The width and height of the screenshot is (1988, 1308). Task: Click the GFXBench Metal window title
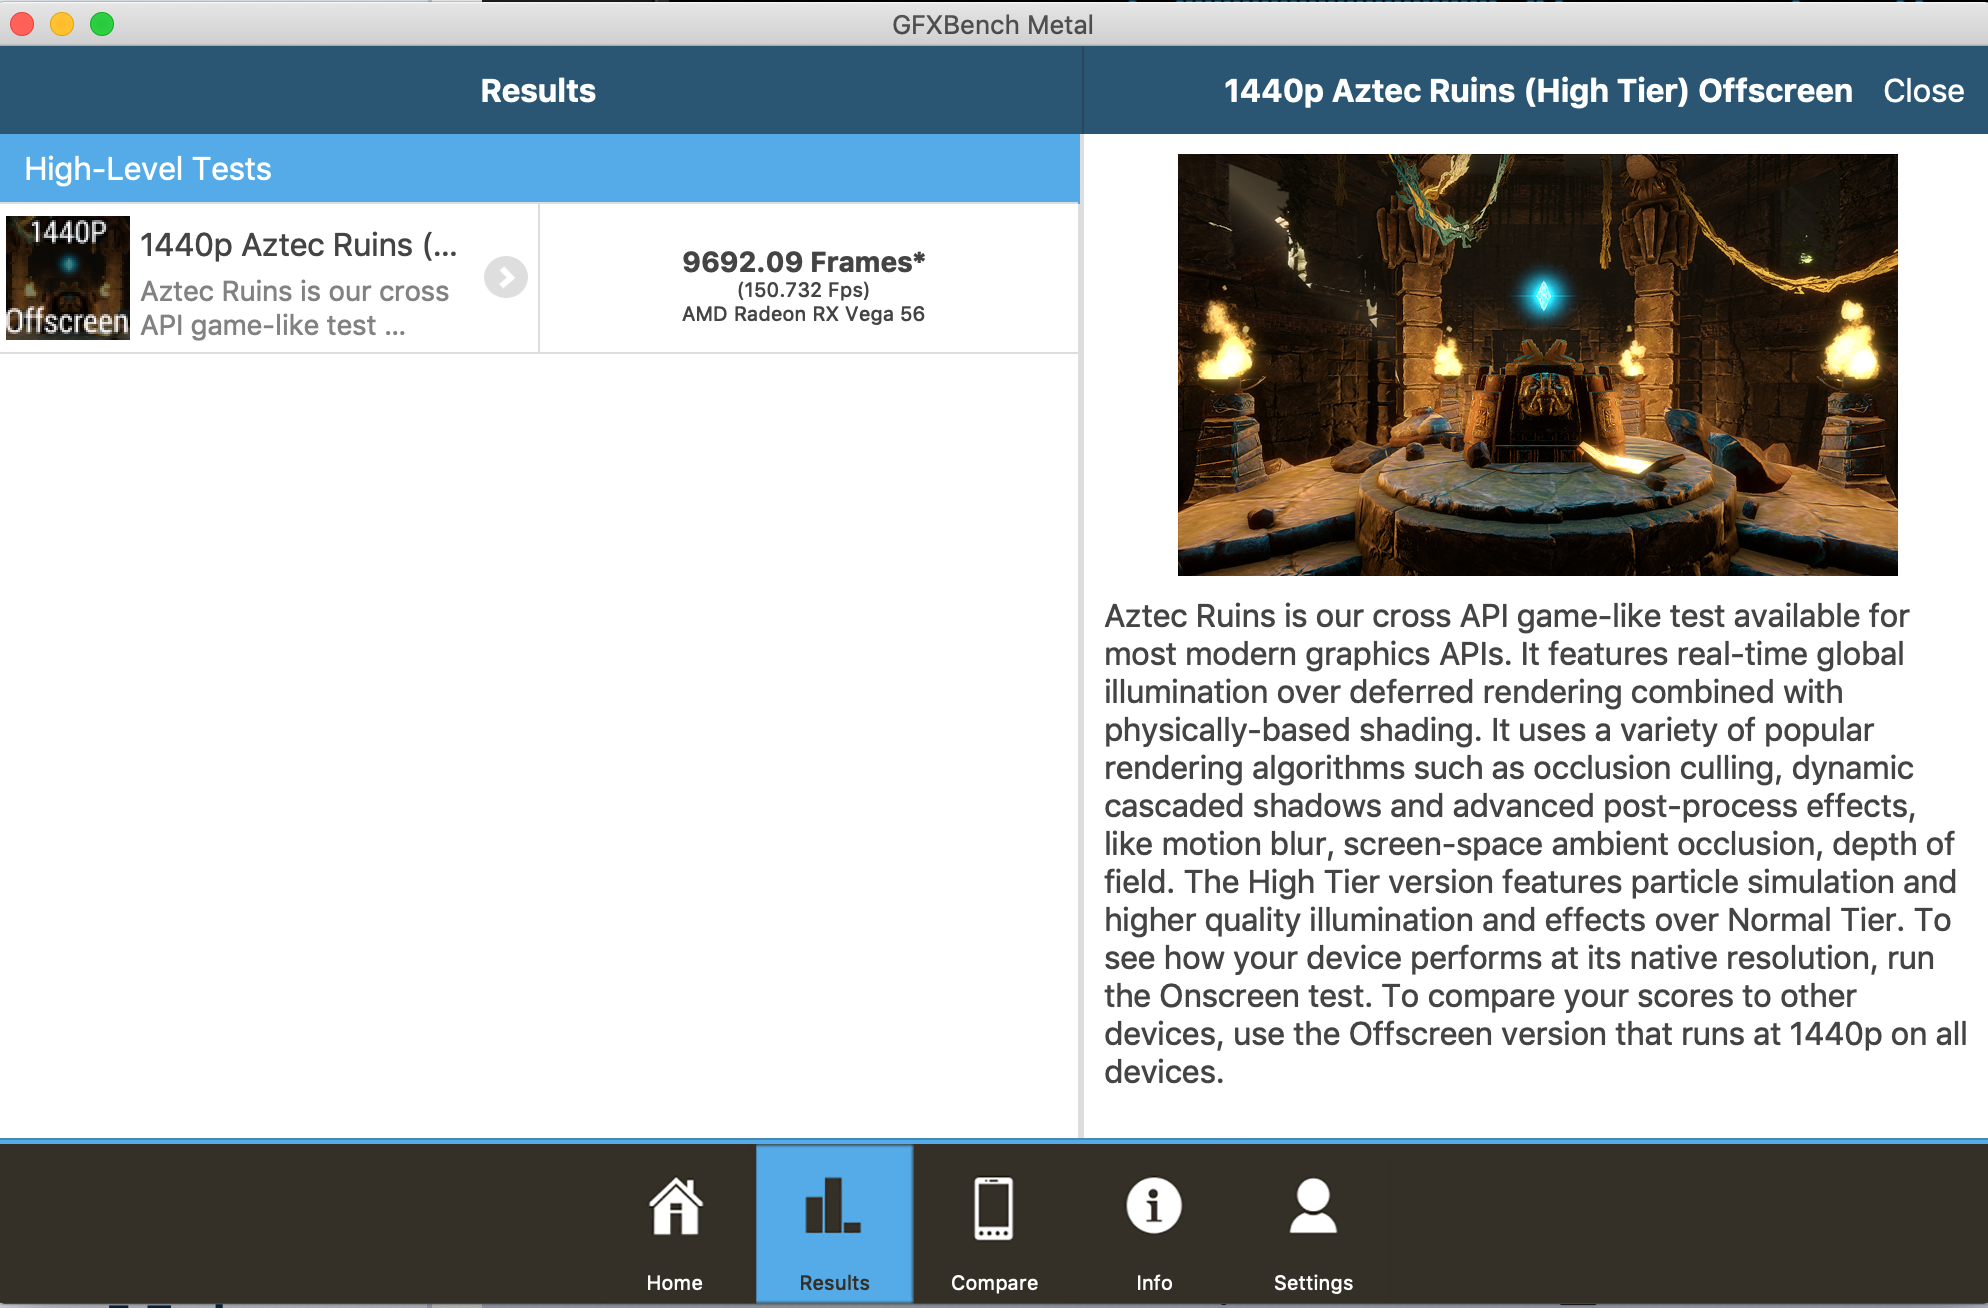tap(992, 25)
